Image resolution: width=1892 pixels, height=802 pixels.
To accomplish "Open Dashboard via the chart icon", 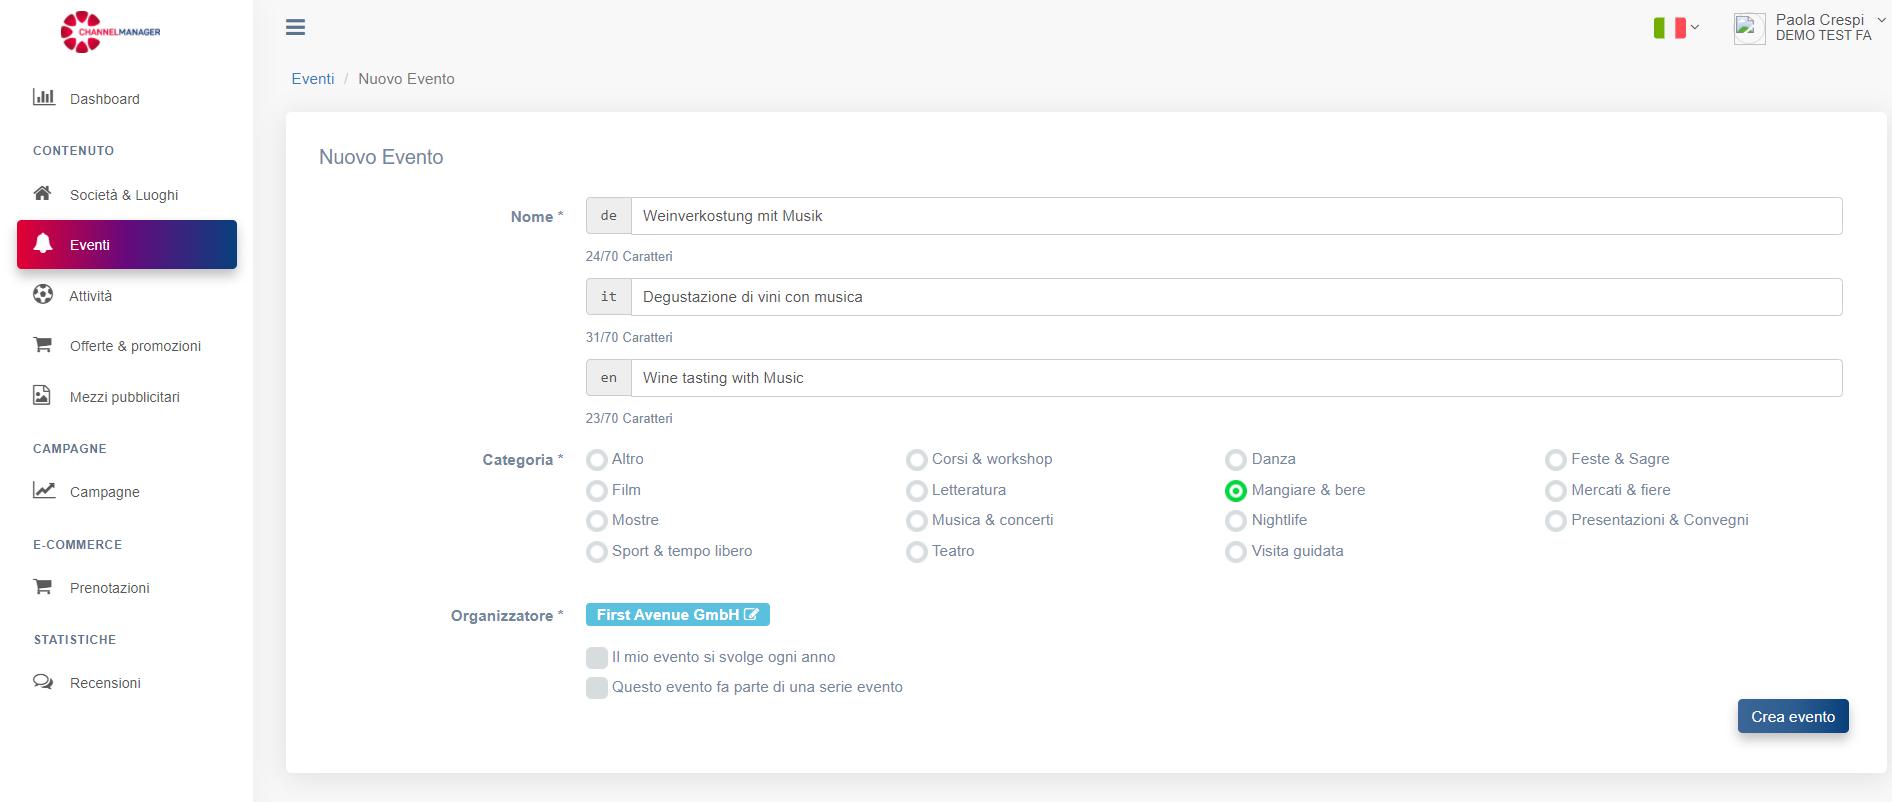I will click(43, 97).
